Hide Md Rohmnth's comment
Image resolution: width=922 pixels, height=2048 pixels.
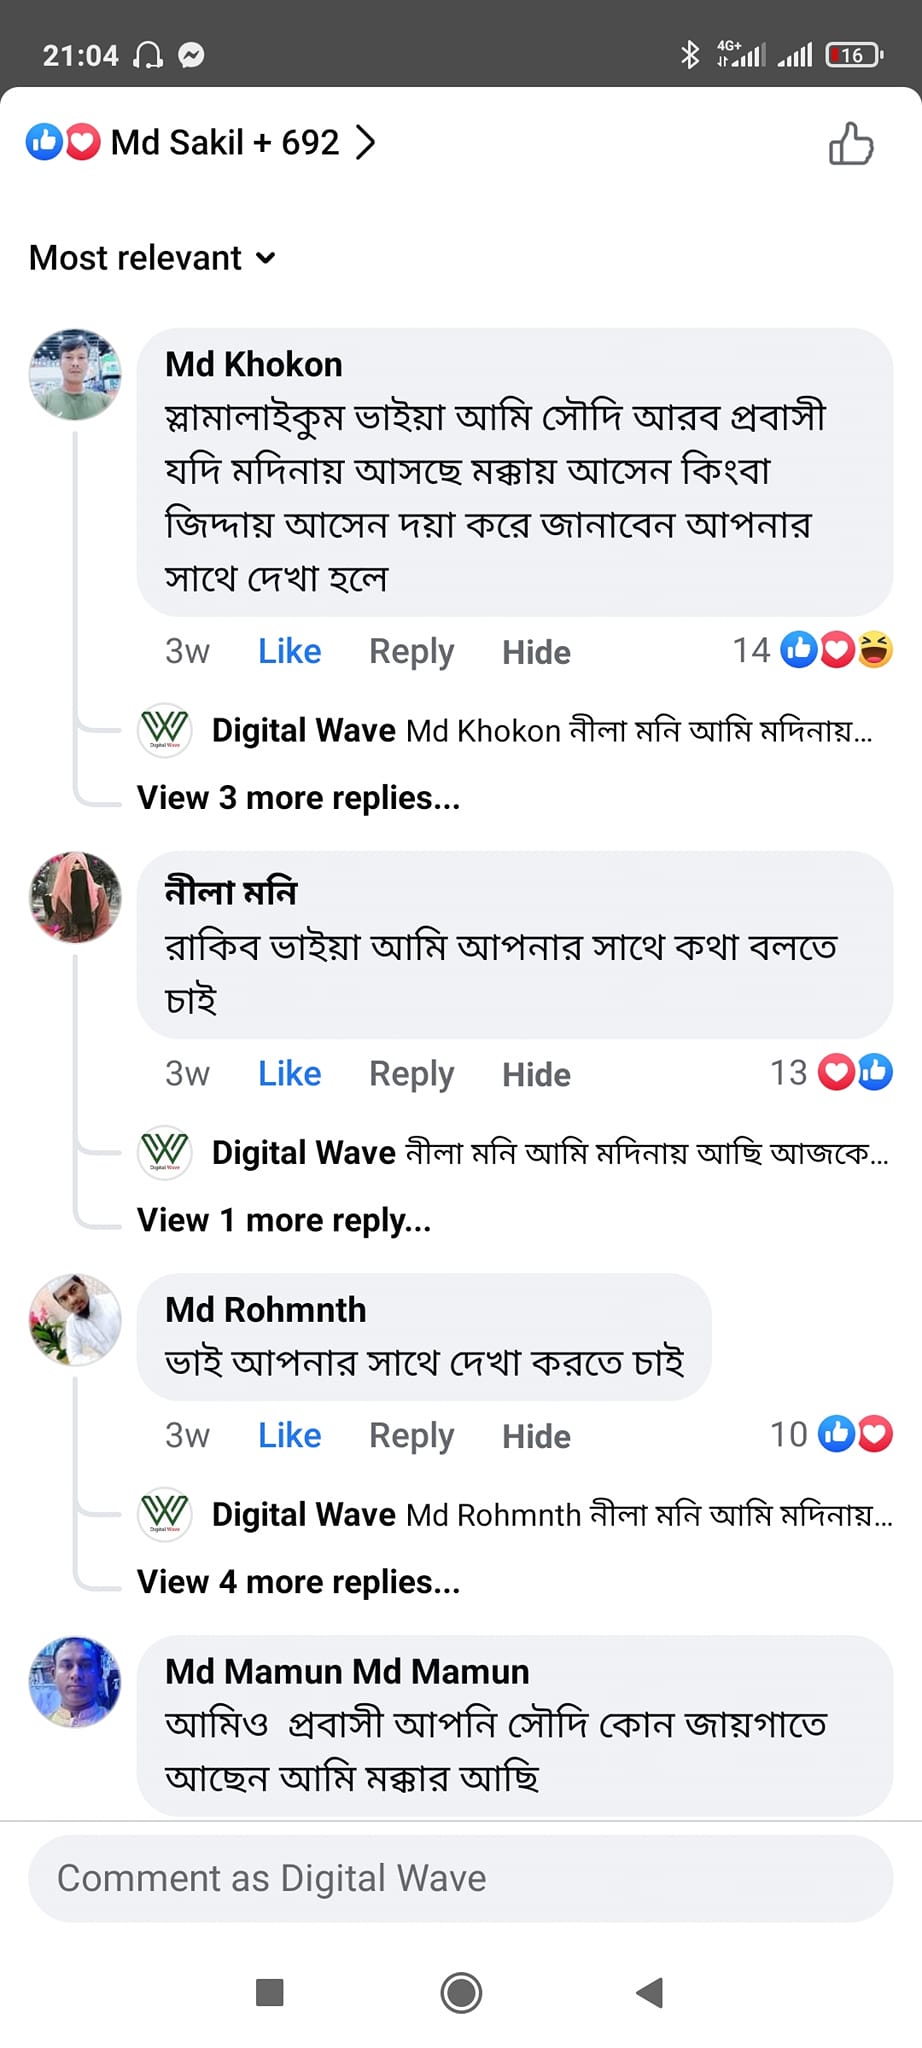tap(536, 1436)
